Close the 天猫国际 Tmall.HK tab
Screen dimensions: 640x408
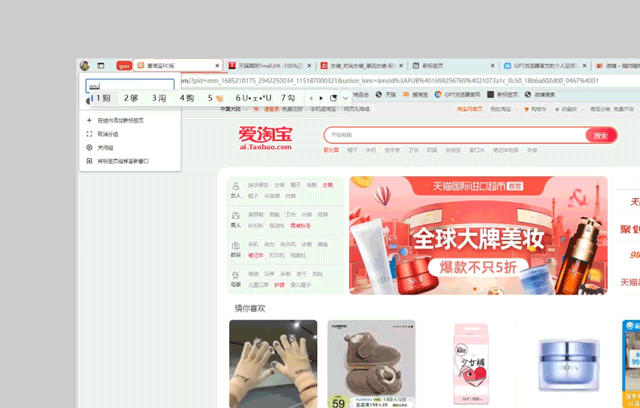(309, 65)
